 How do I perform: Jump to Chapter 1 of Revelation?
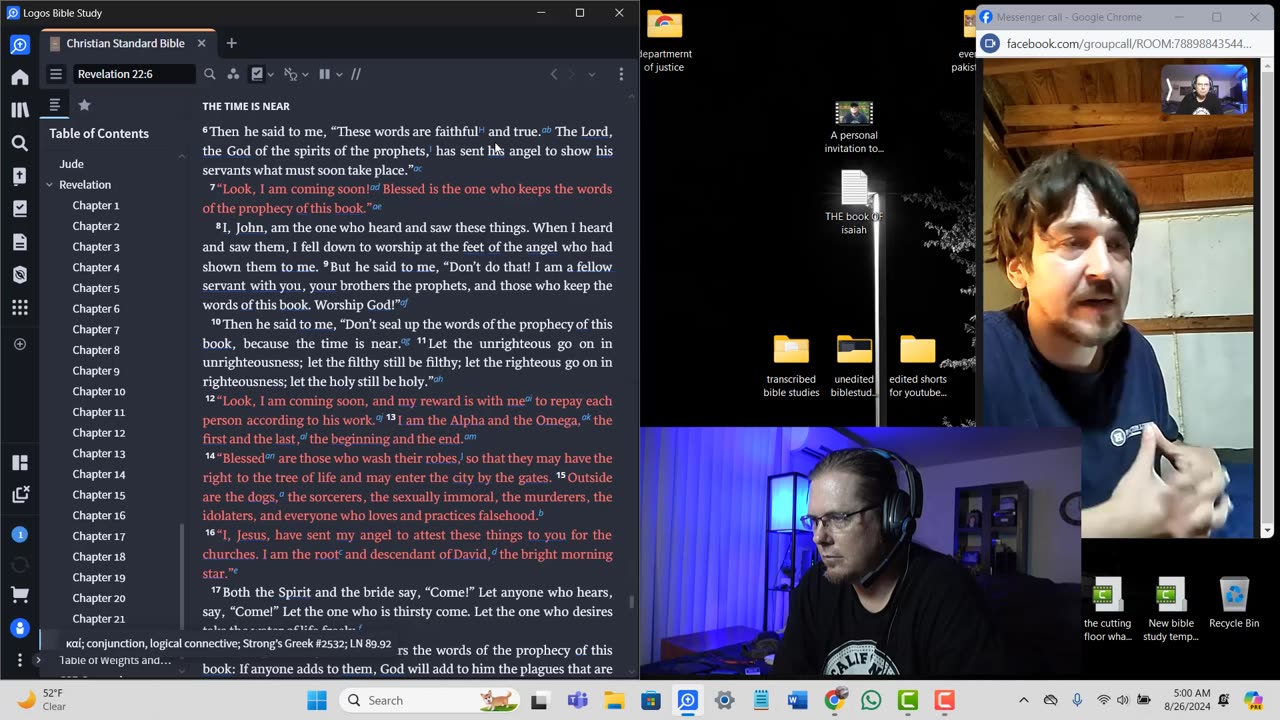tap(96, 205)
